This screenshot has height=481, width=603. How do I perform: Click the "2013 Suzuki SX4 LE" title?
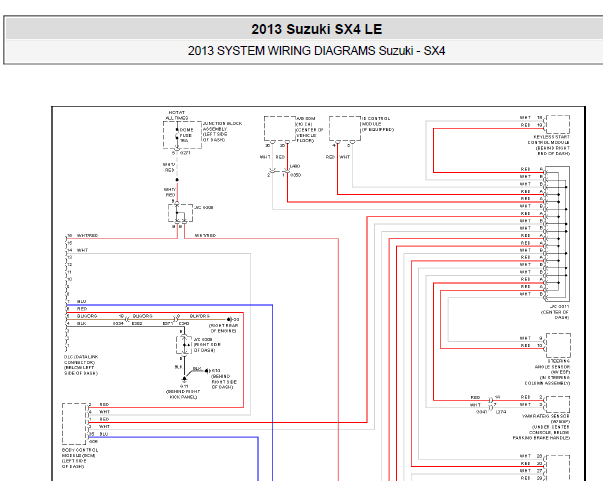tap(316, 29)
